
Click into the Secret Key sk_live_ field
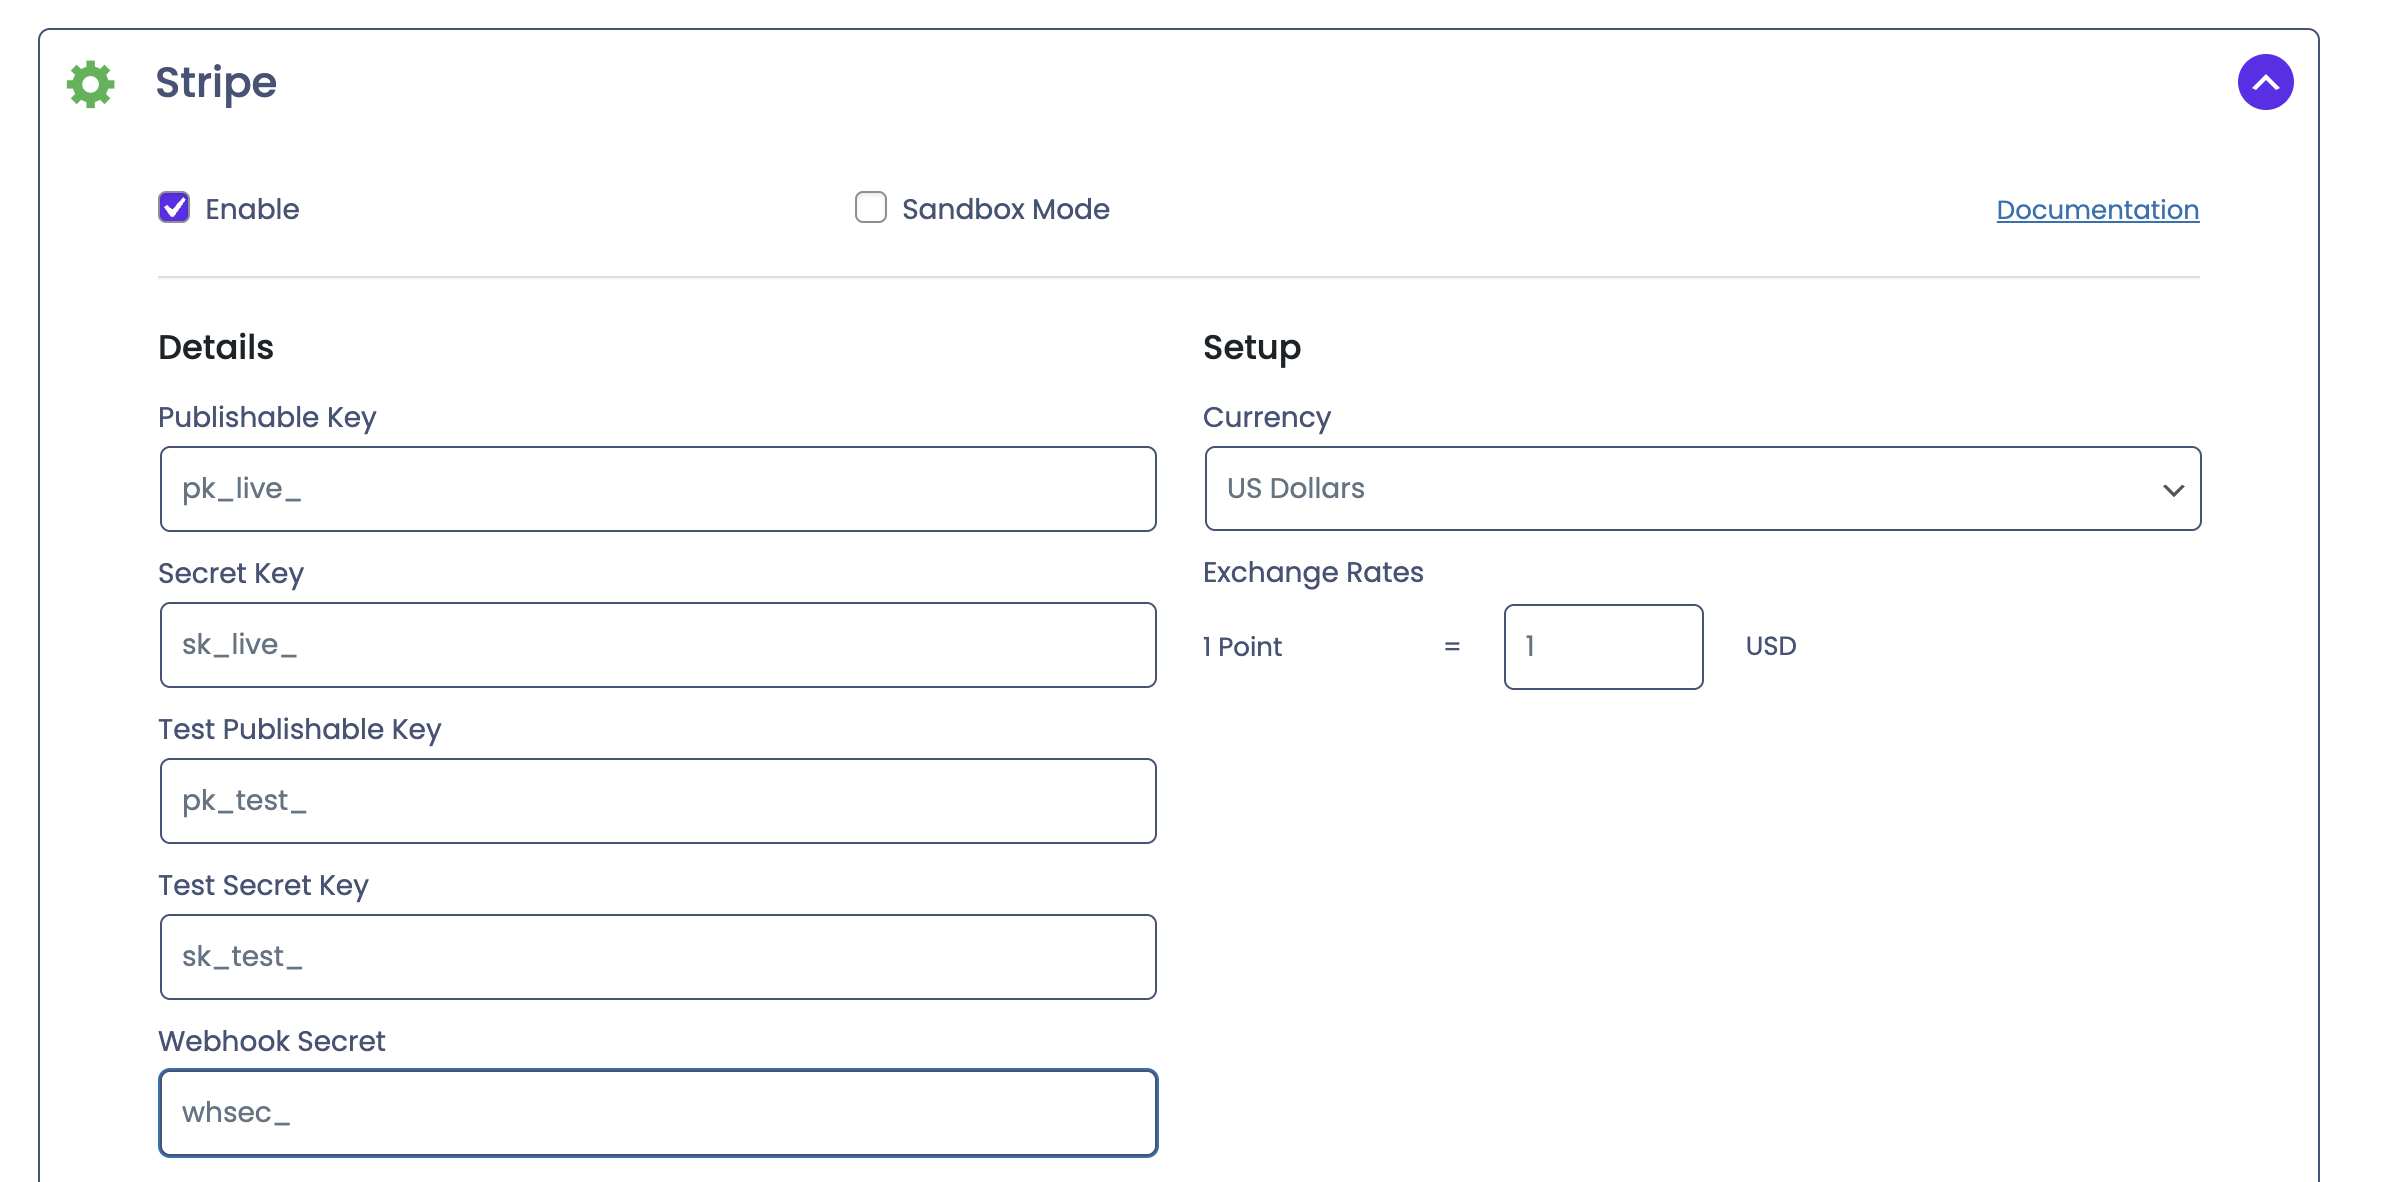658,645
